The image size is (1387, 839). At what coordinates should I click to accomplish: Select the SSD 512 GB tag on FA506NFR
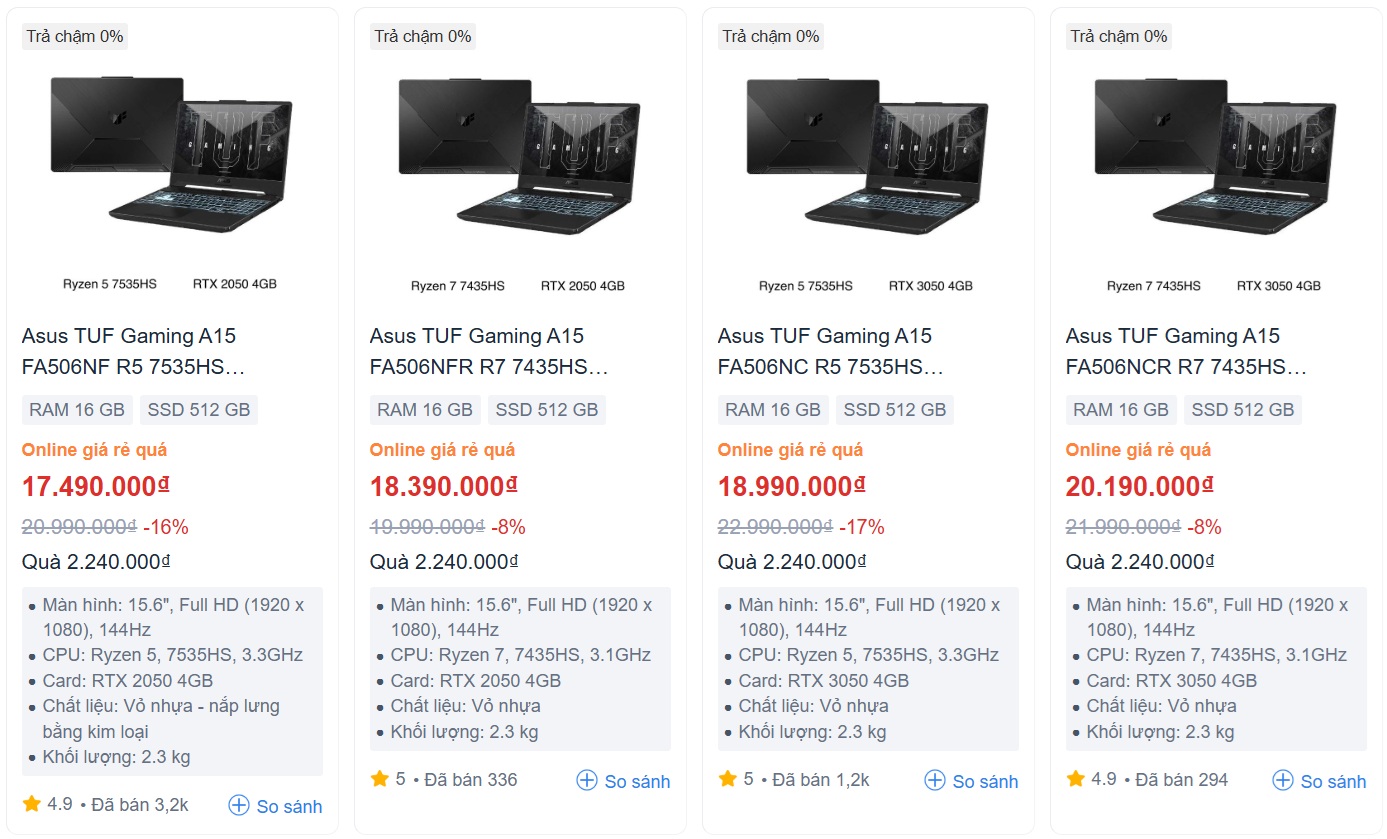click(547, 409)
